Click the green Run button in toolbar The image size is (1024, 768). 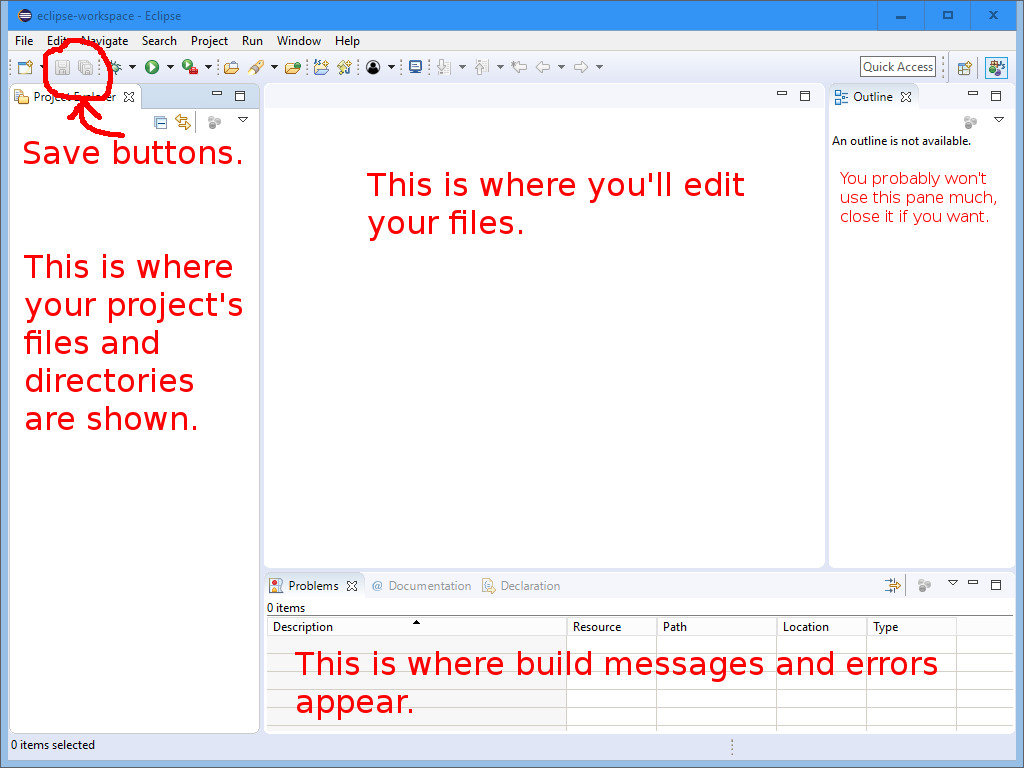click(152, 67)
